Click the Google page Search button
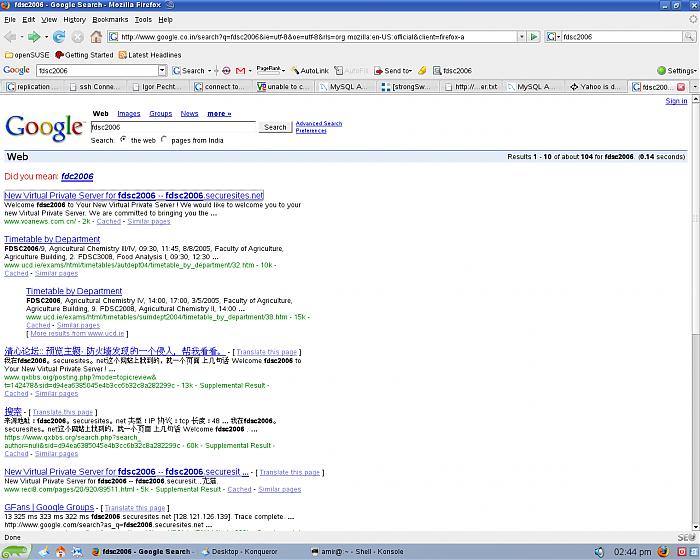 [x=275, y=127]
